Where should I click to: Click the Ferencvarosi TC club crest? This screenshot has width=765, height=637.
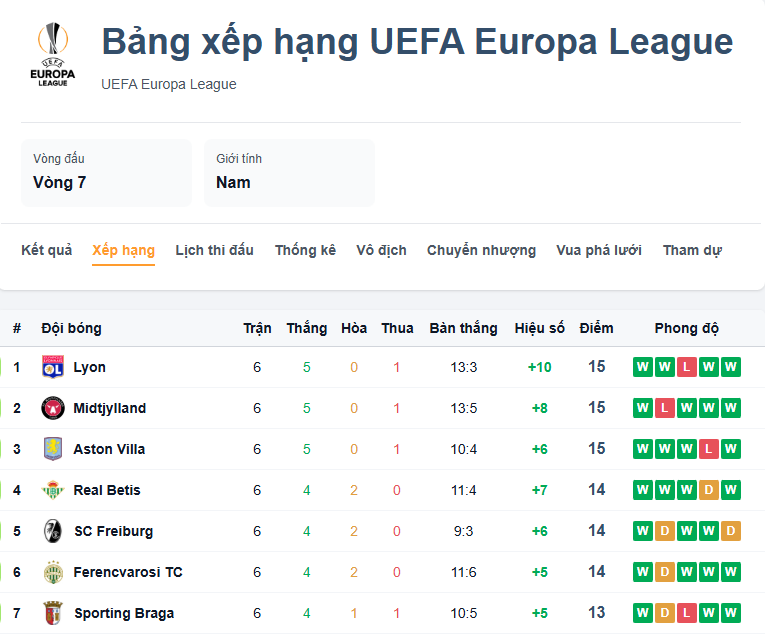[53, 572]
